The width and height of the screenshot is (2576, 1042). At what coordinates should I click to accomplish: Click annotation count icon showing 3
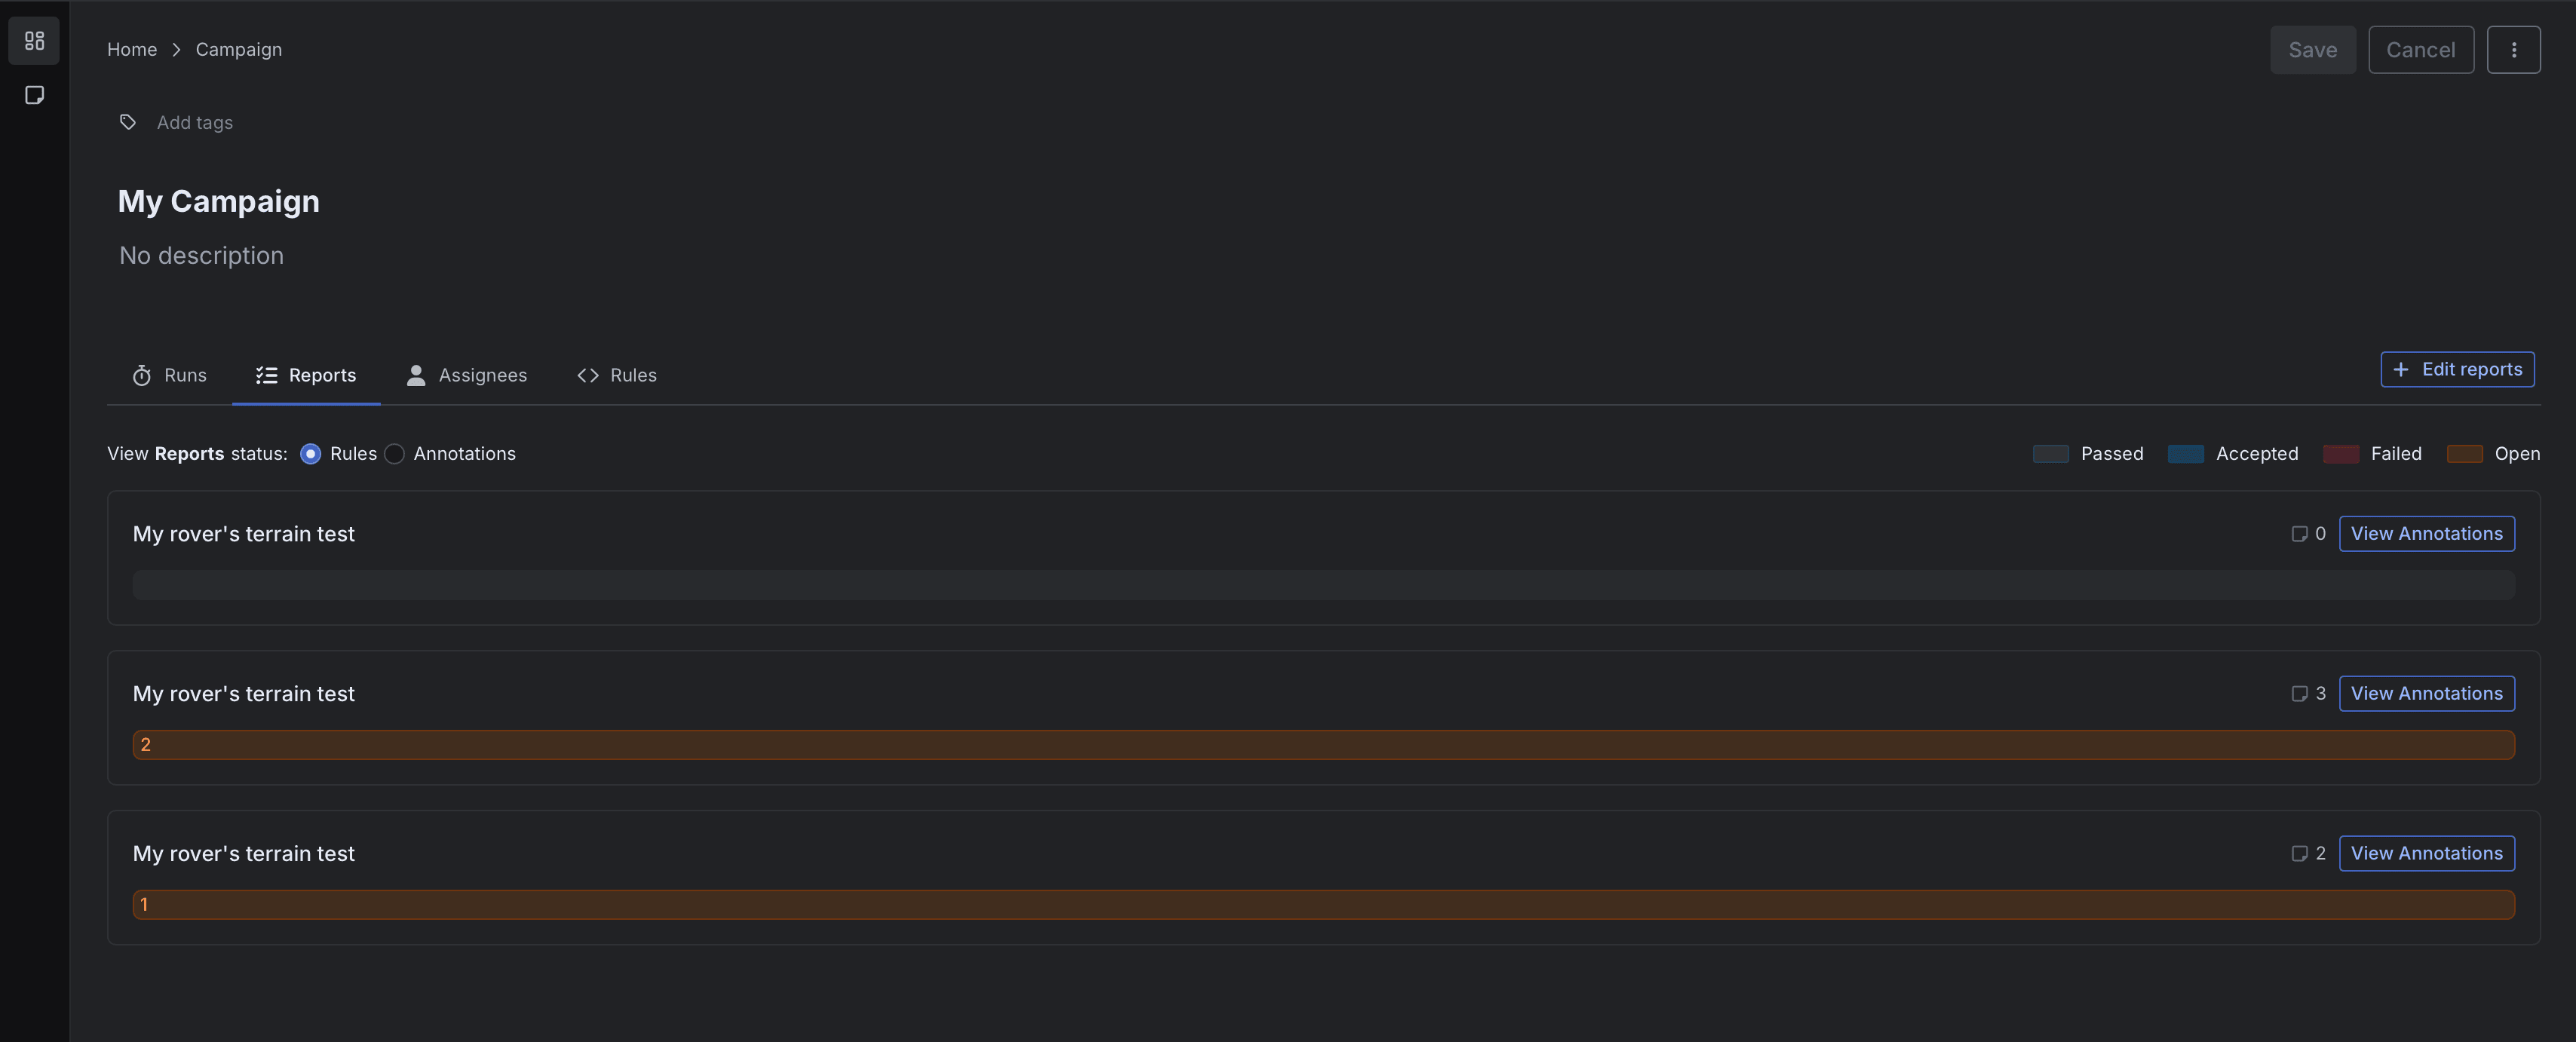[2299, 694]
